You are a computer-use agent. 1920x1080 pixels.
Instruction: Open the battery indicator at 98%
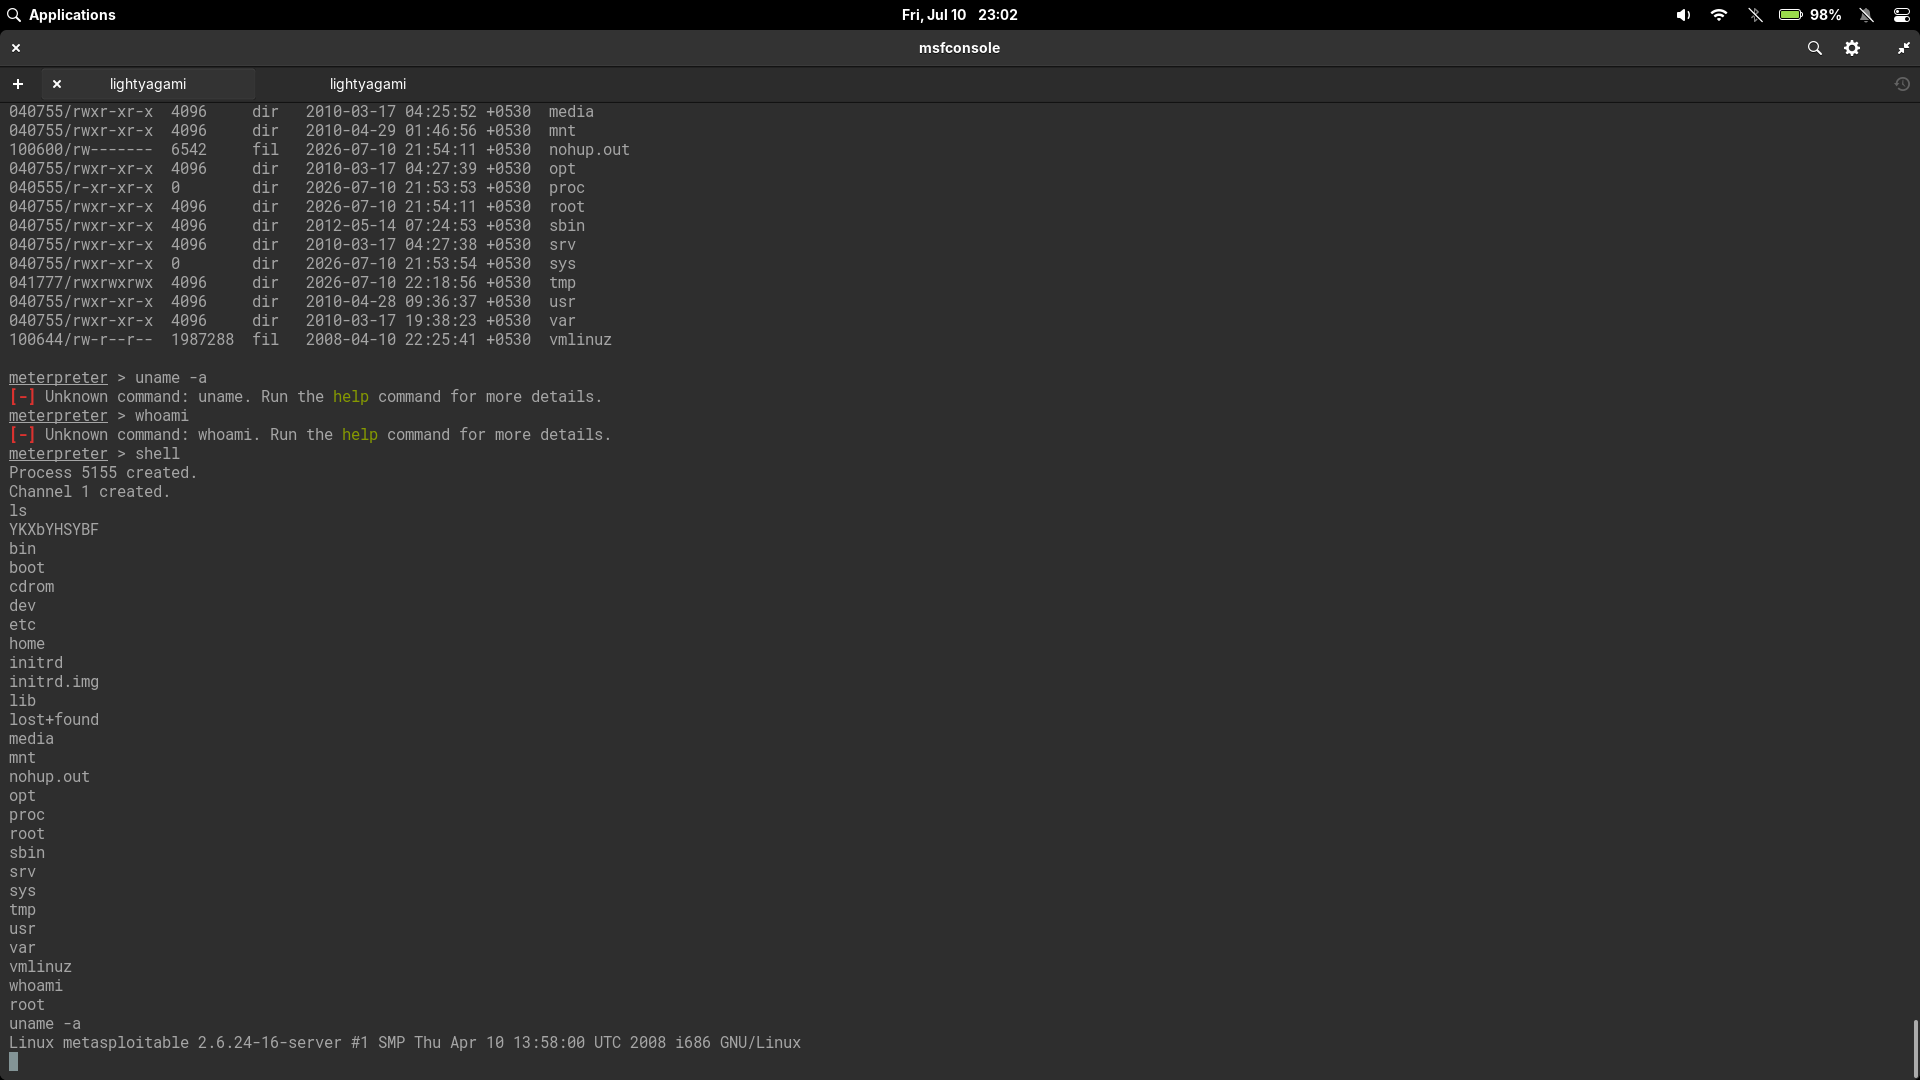coord(1810,15)
